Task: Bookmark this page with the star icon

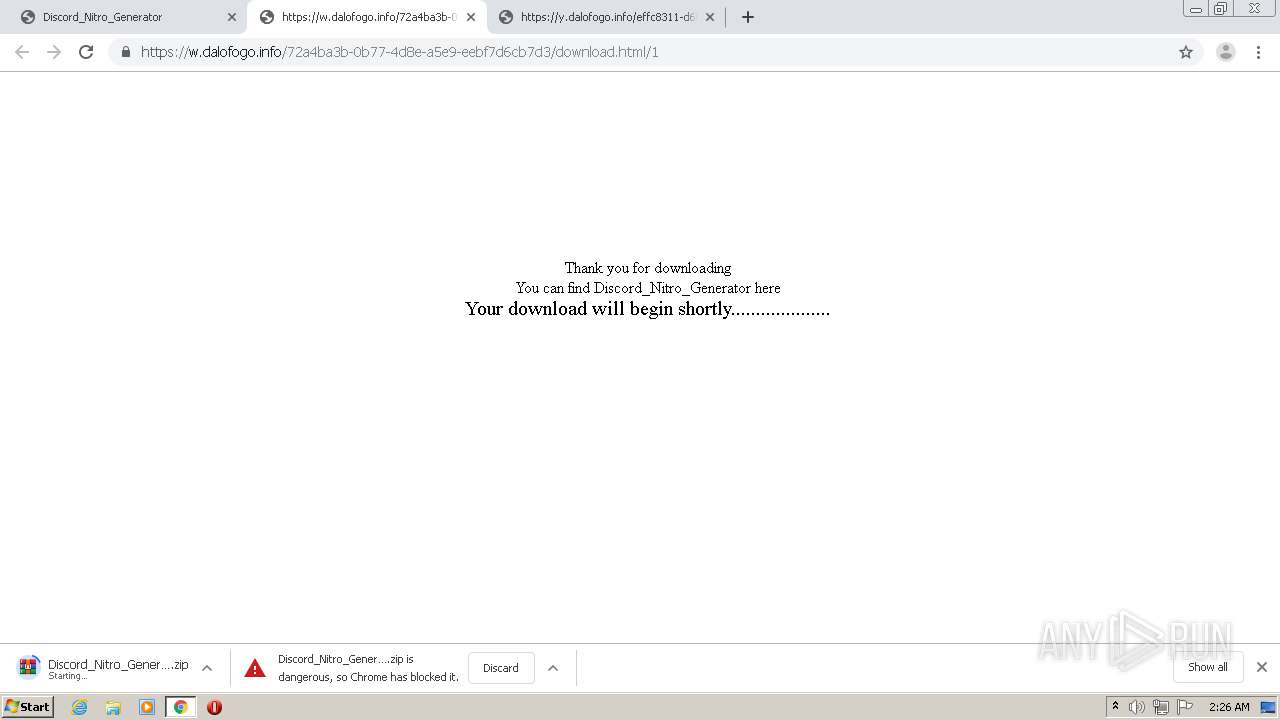Action: click(1186, 52)
